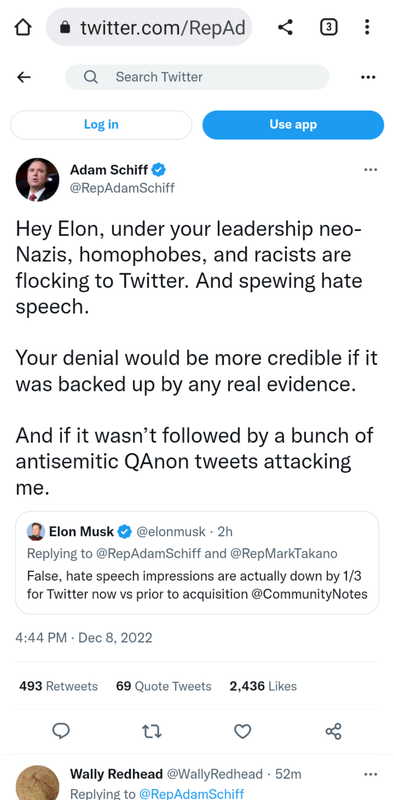Tap the browser home icon
Viewport: 394px width, 800px height.
[22, 28]
